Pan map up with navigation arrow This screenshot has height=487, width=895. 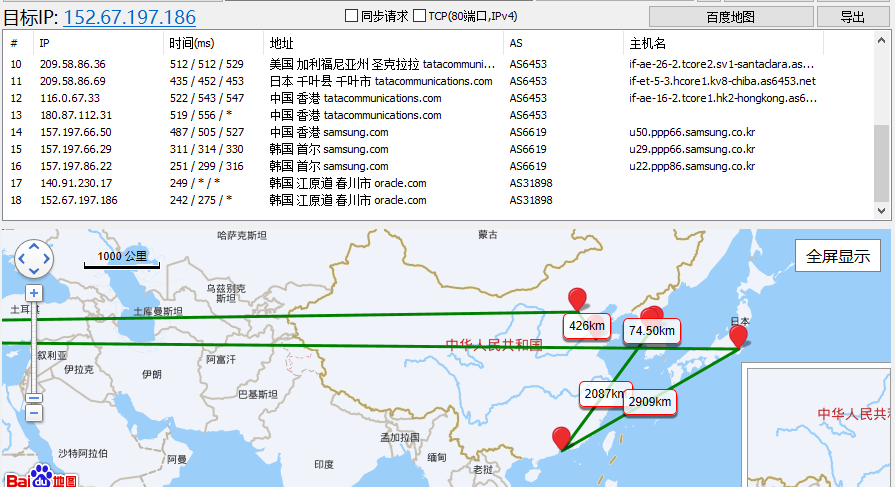pos(34,247)
